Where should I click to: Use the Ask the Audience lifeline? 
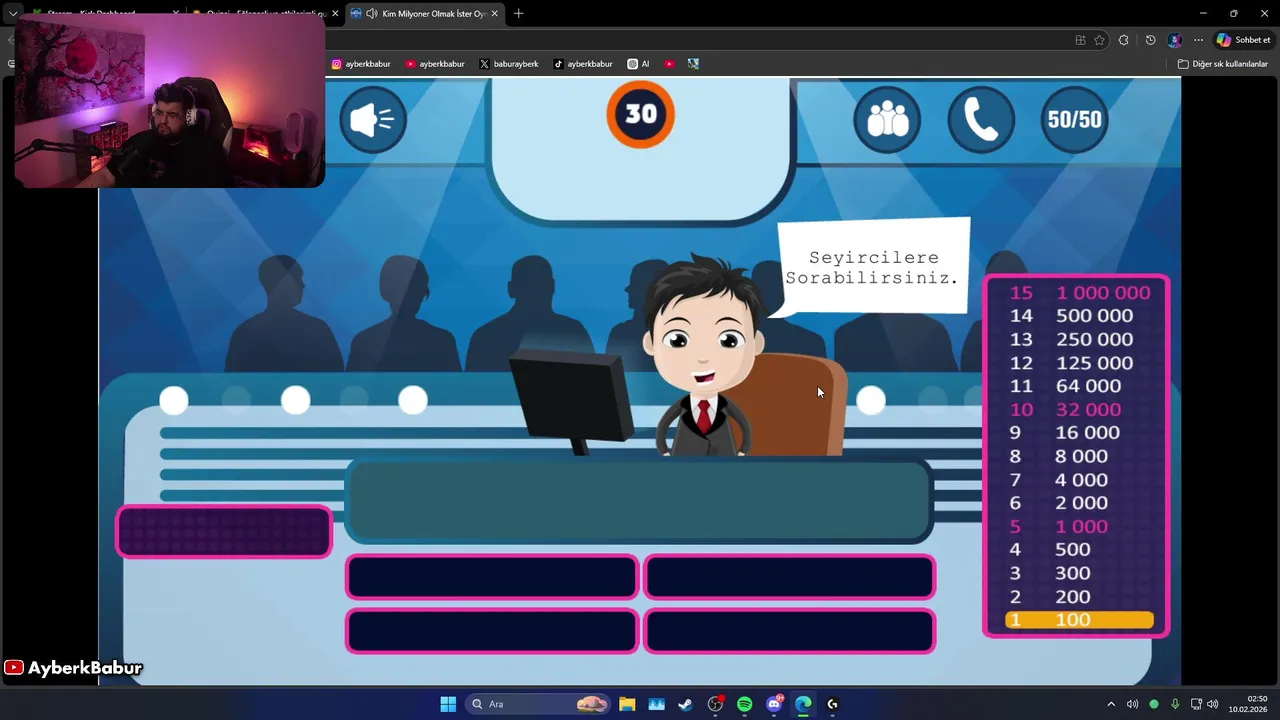coord(887,119)
